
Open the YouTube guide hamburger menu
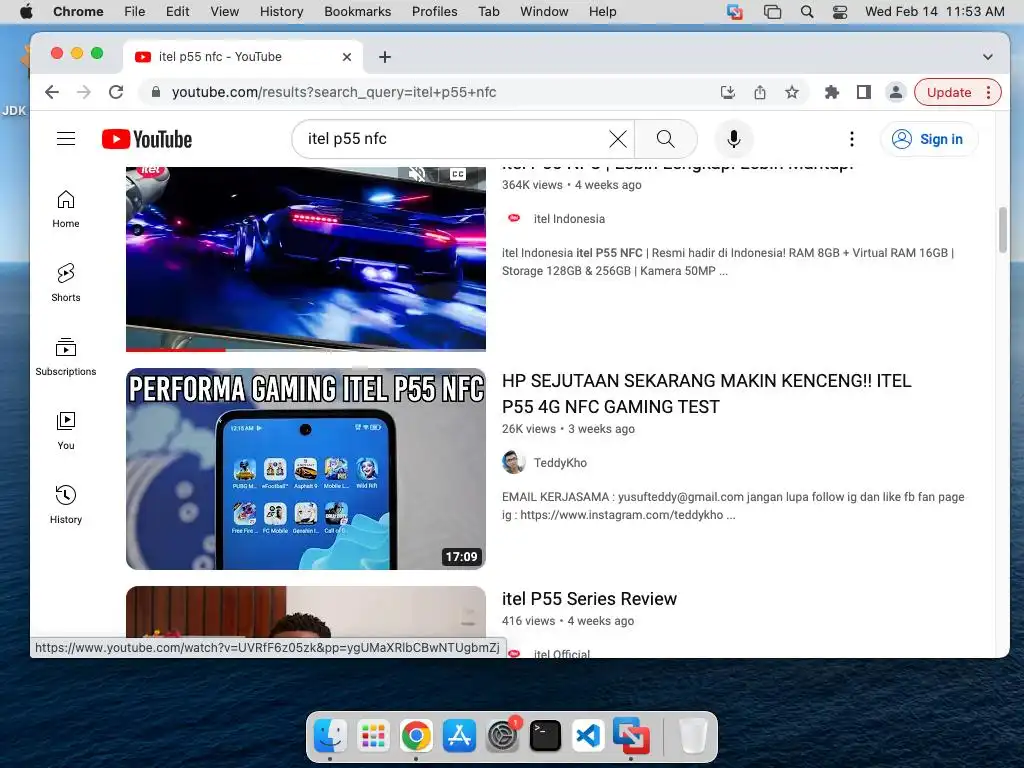(66, 139)
